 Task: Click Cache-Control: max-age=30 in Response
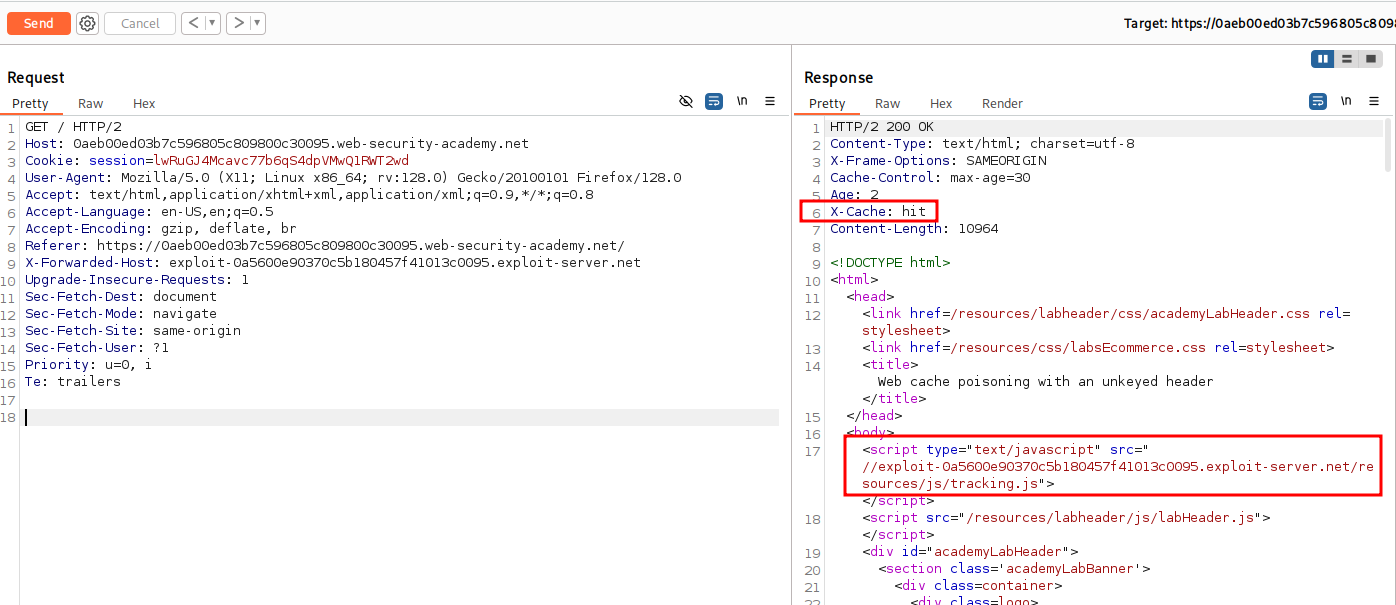pos(930,178)
